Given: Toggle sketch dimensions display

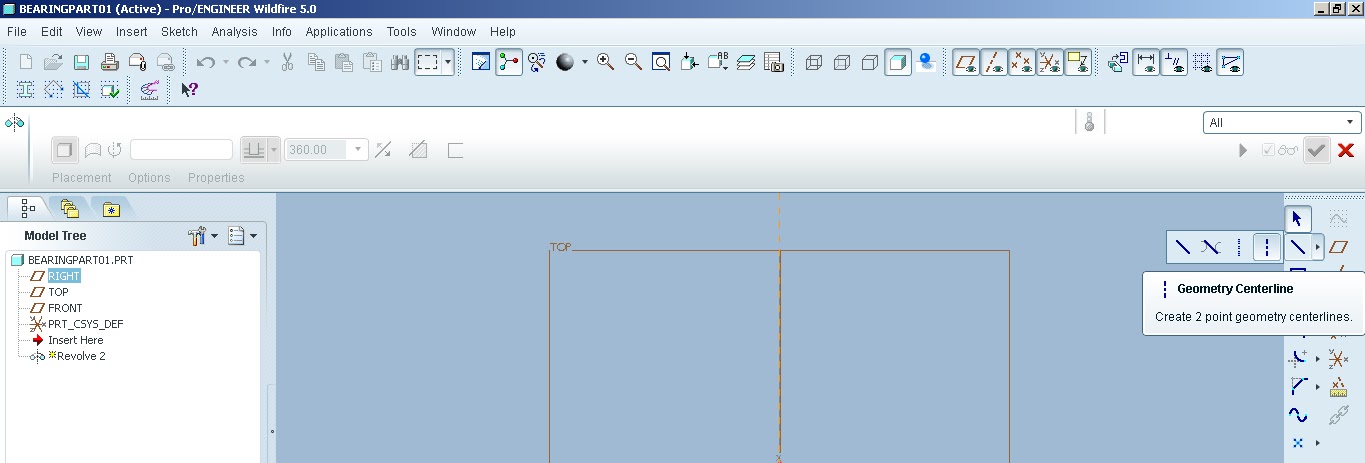Looking at the screenshot, I should tap(1146, 62).
